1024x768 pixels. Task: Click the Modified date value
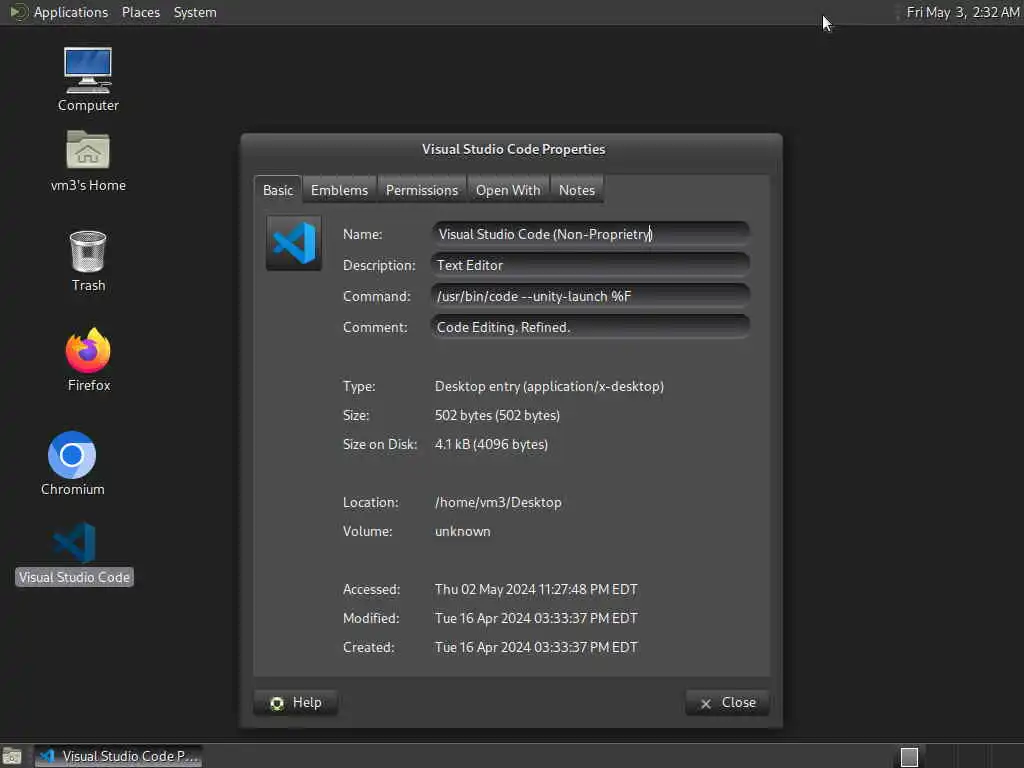coord(536,618)
